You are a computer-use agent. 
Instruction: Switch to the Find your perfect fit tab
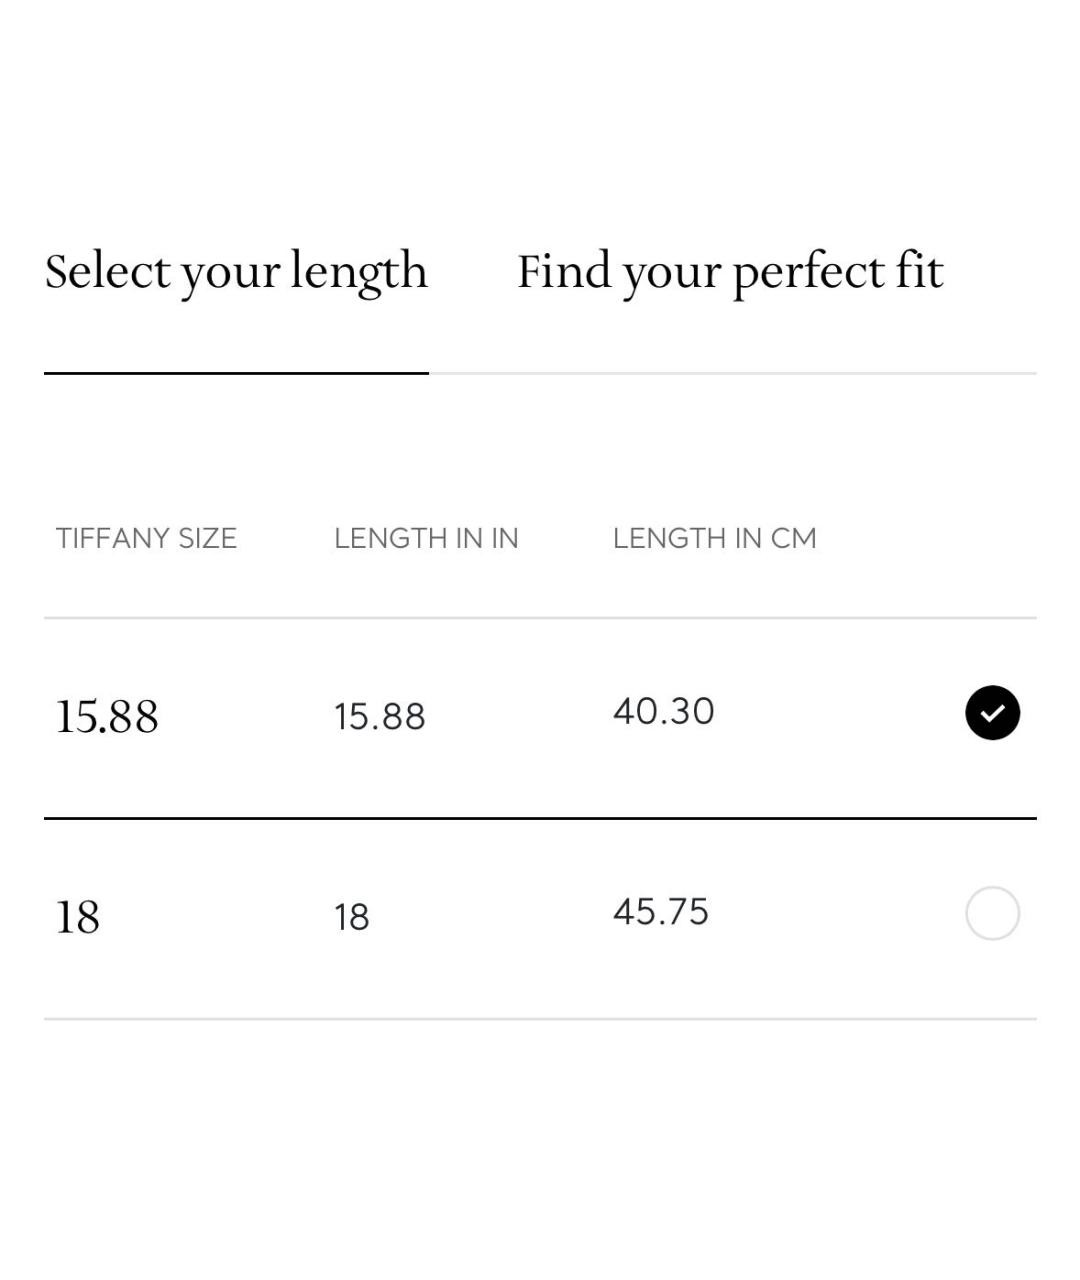[x=730, y=272]
